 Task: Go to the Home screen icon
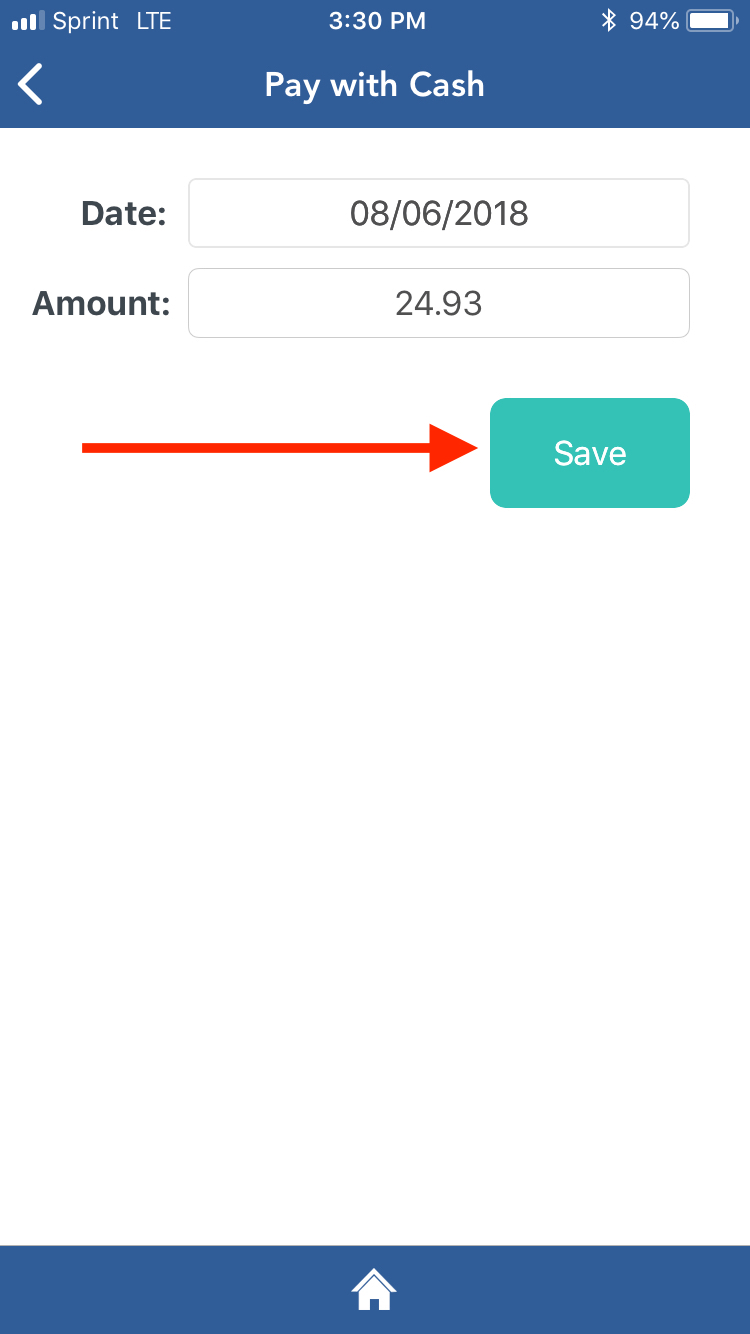click(374, 1290)
